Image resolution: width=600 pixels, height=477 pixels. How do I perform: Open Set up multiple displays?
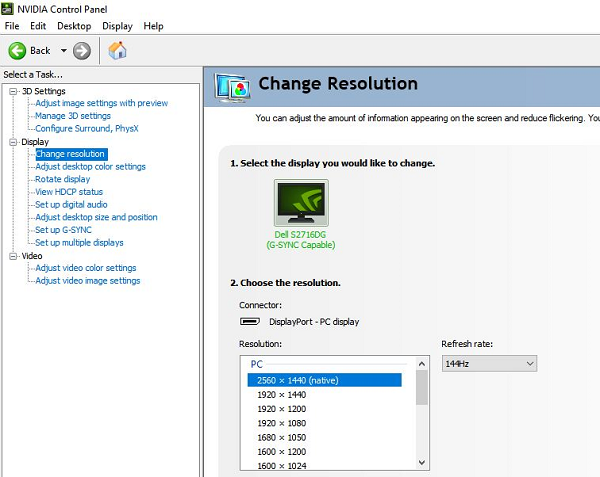[79, 243]
